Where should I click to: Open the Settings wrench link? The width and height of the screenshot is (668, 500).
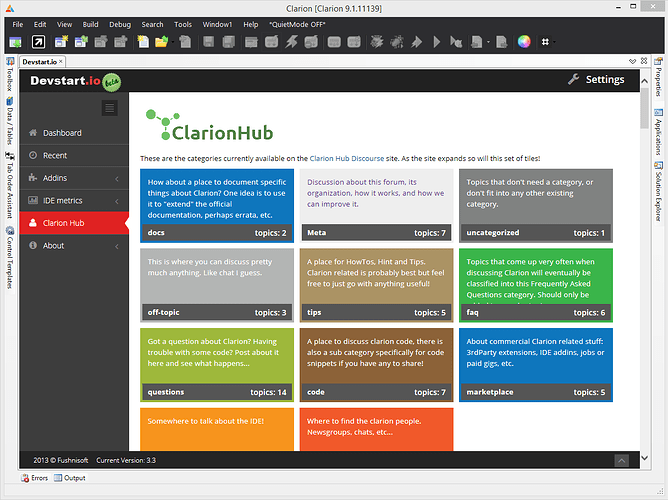coord(596,80)
